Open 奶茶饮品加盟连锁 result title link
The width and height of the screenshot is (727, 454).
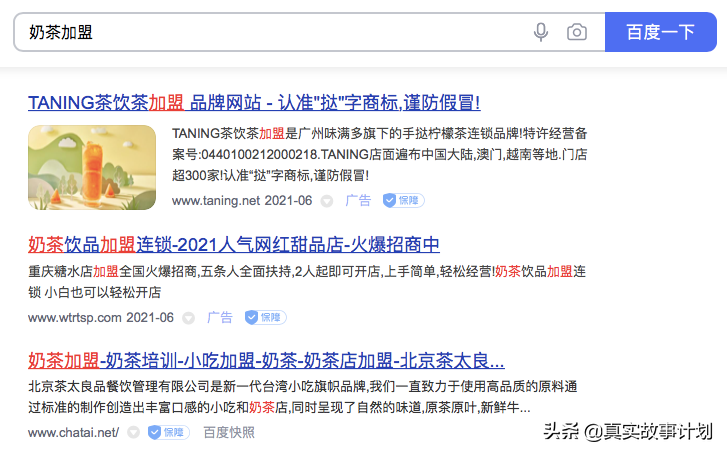(234, 244)
